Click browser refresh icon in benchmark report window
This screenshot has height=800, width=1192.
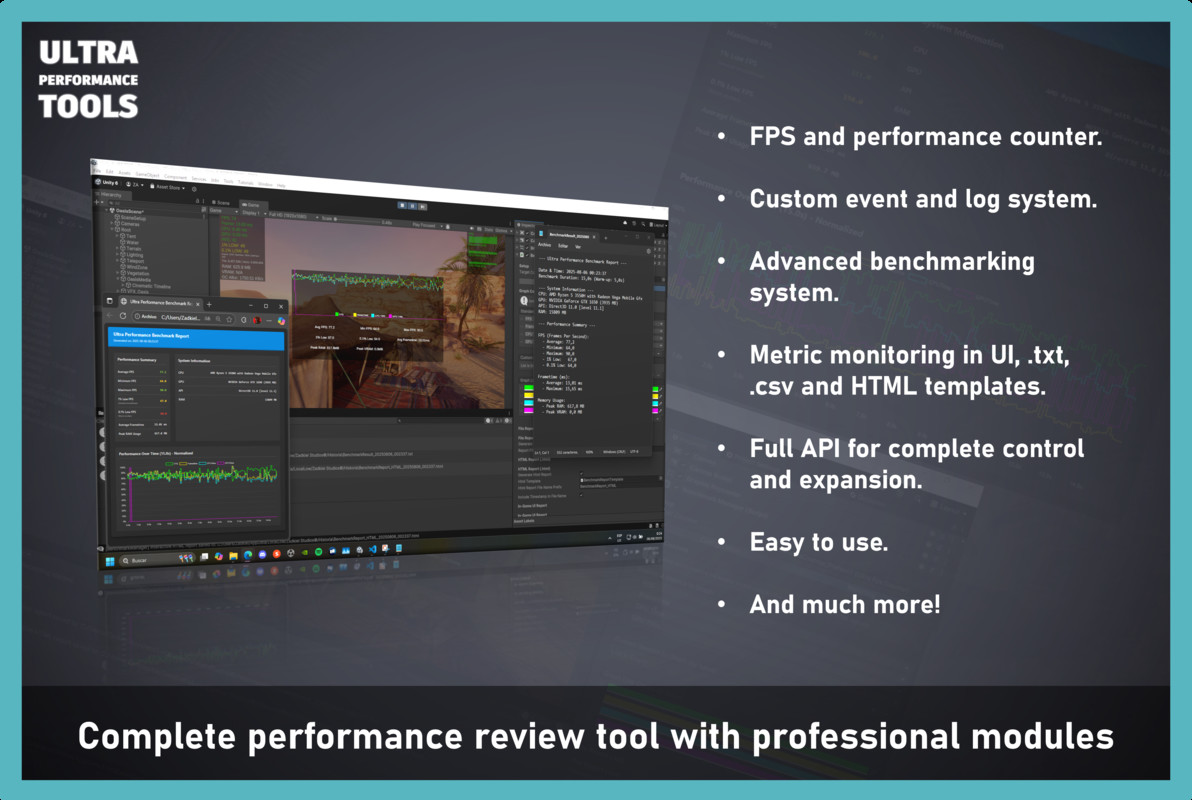pos(123,316)
